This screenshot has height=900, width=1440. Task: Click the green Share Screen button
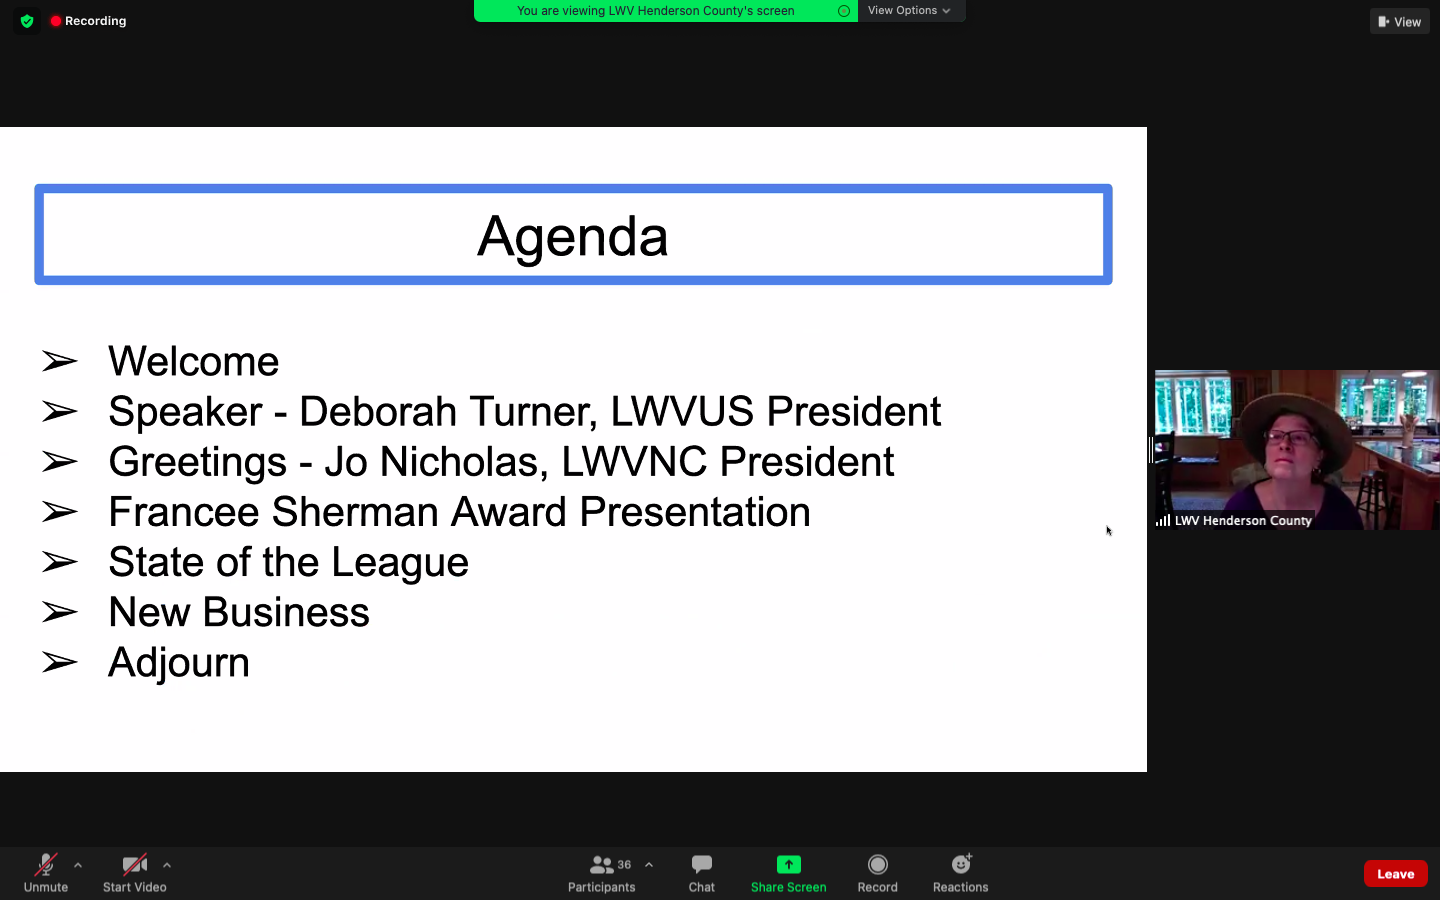[x=789, y=873]
